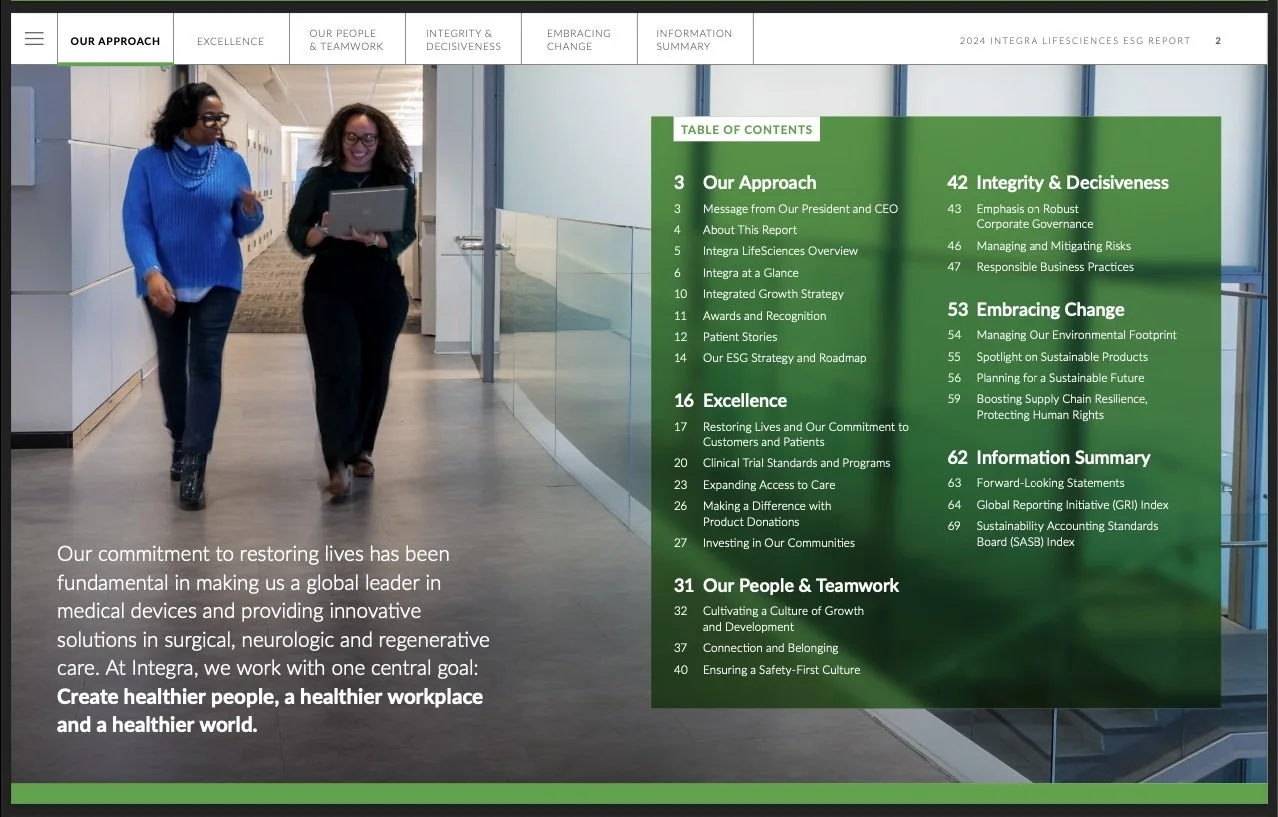Go to Patient Stories page
Viewport: 1278px width, 817px height.
725,337
